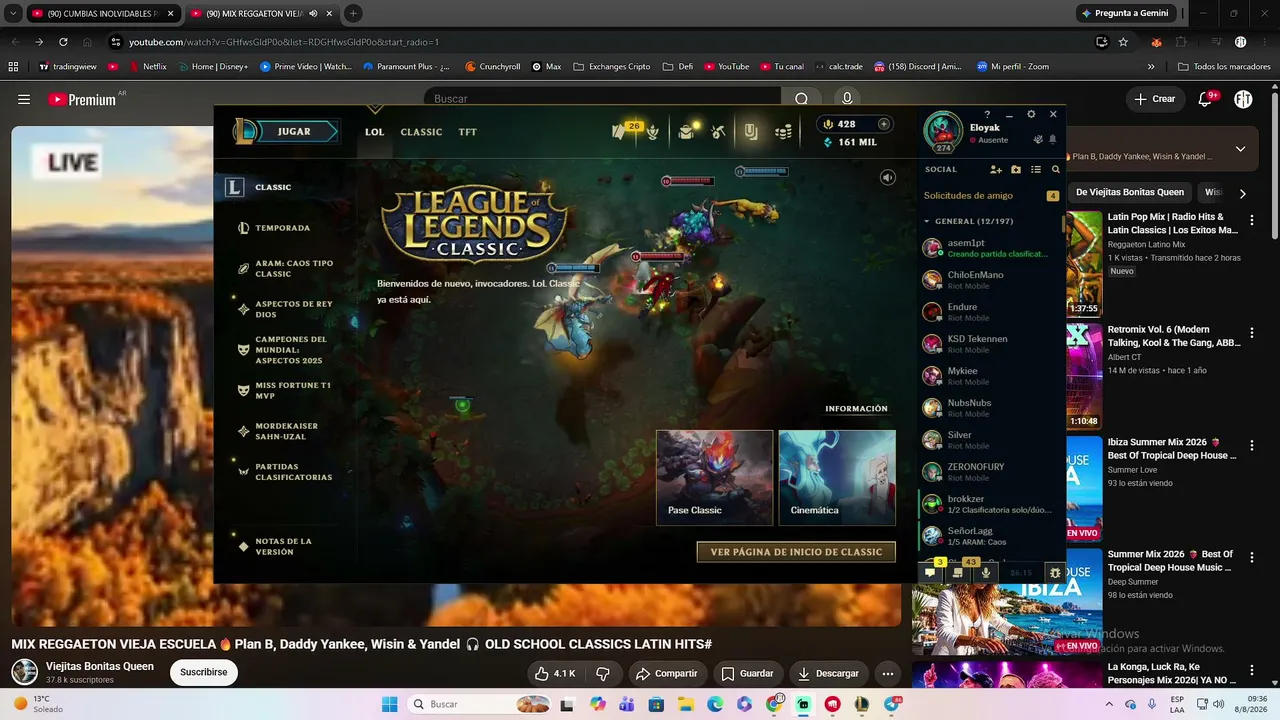
Task: Report a bug with the bug icon
Action: tap(1054, 572)
